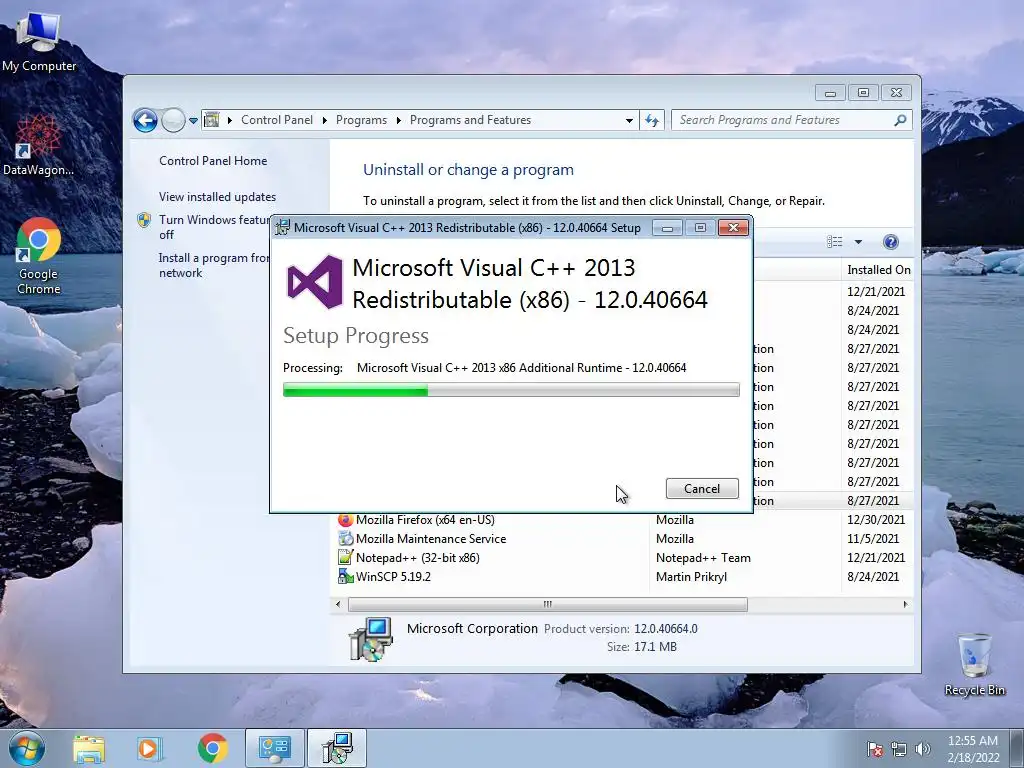Select Notepad++ (32-bit x86) row
This screenshot has height=768, width=1024.
(x=621, y=558)
